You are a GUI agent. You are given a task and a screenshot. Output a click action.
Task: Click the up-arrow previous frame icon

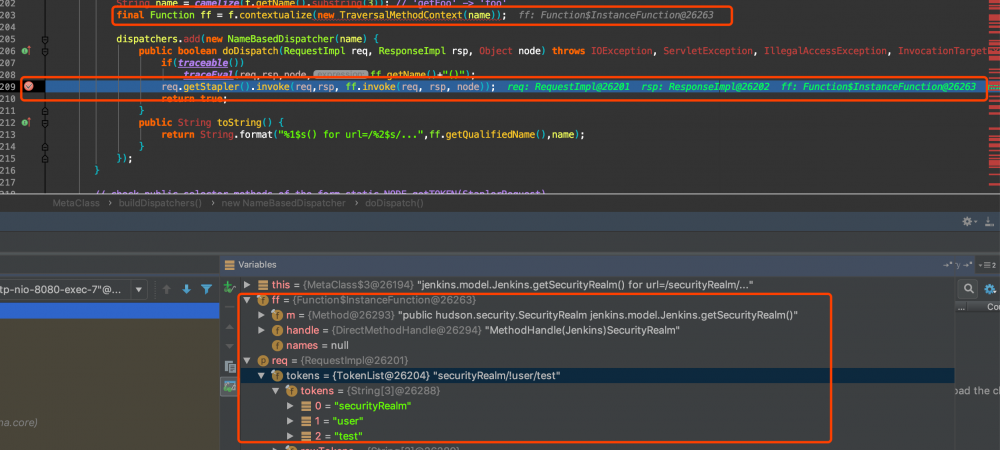165,290
